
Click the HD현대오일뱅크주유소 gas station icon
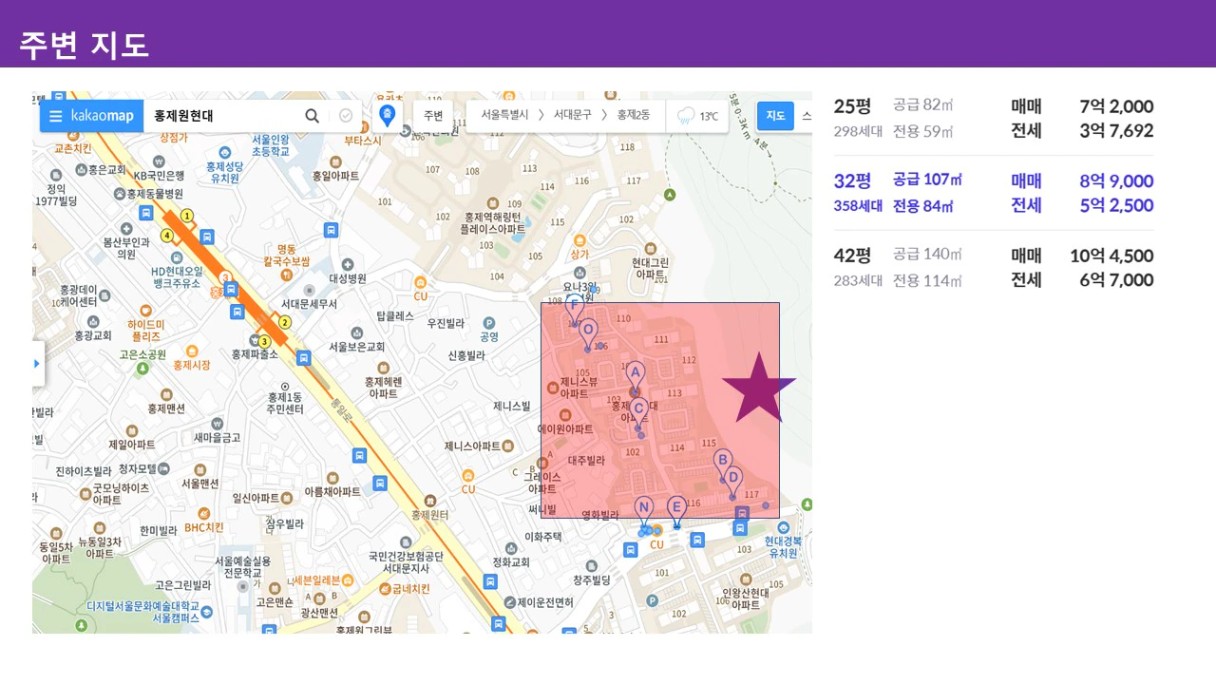[x=176, y=256]
